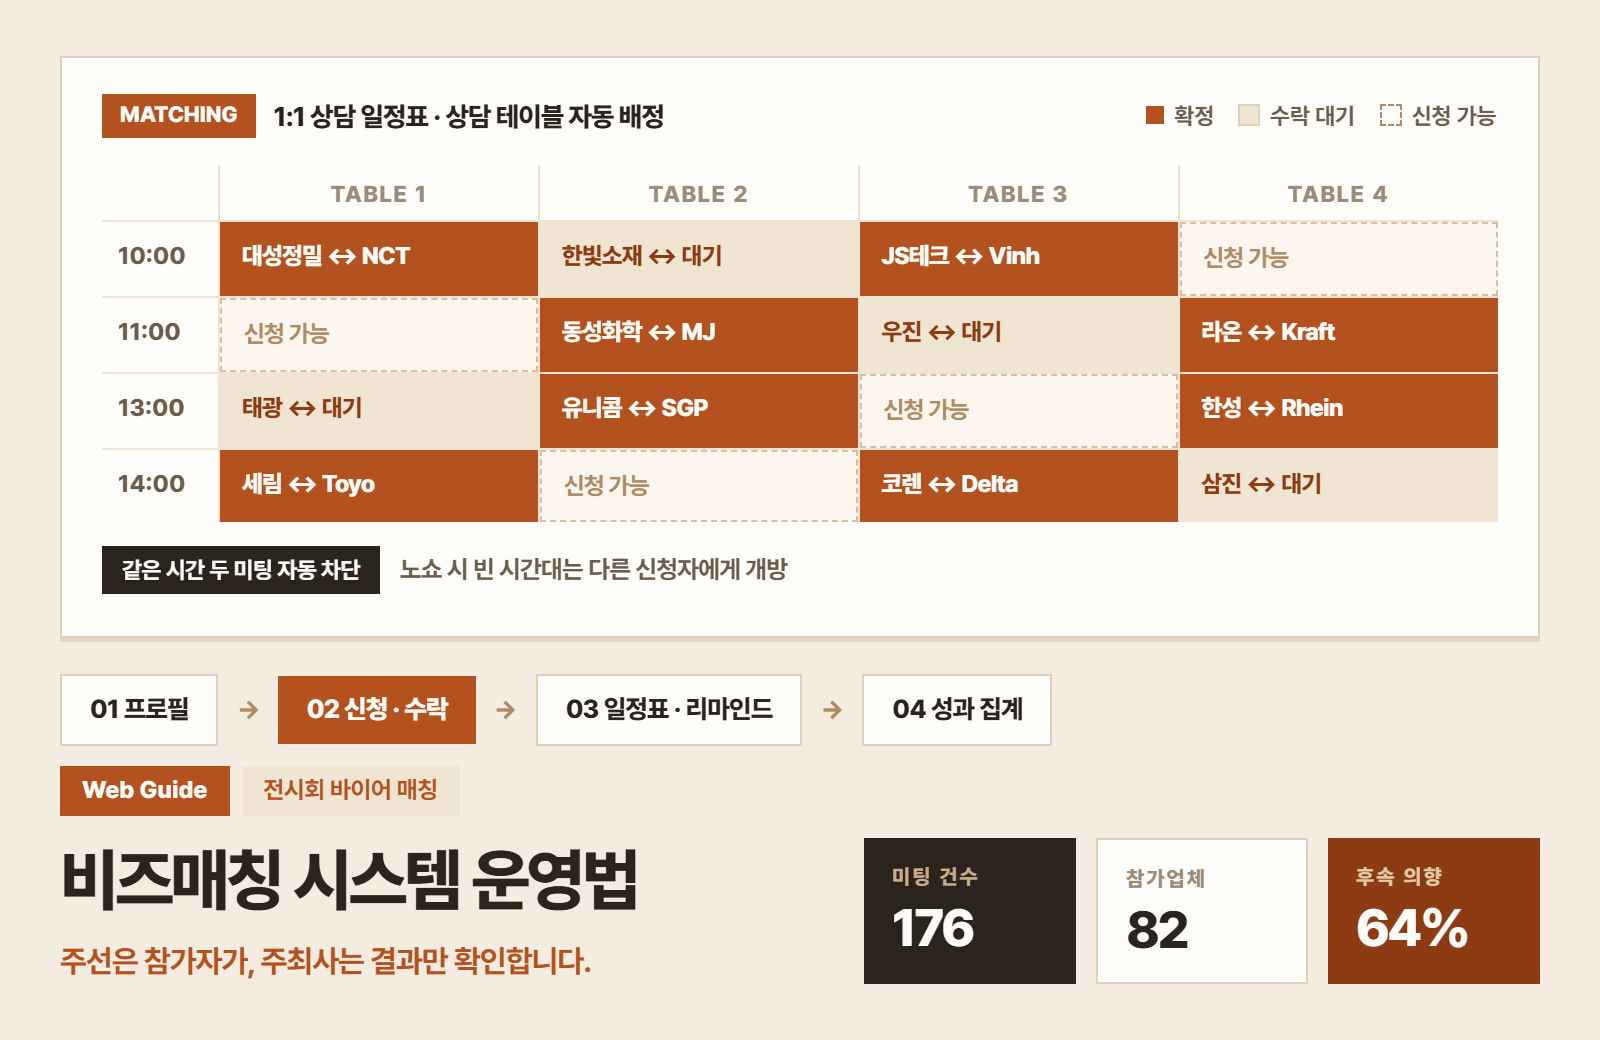The image size is (1600, 1040).
Task: Click the 확정 legend color swatch
Action: [1155, 115]
